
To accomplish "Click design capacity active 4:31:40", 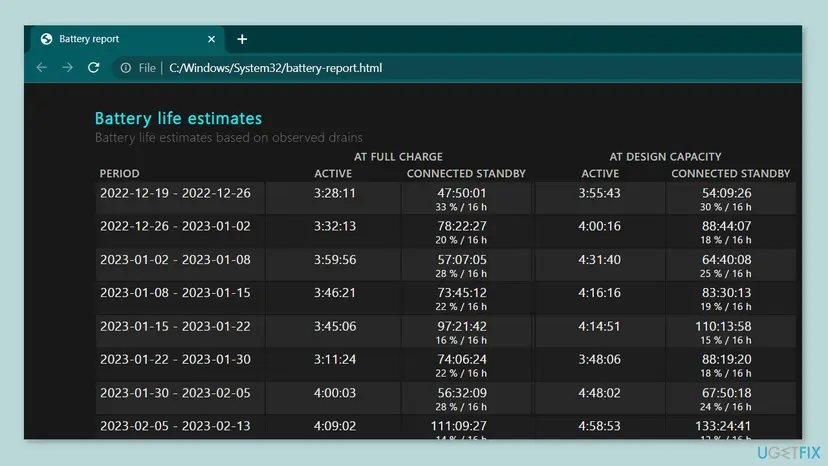I will tap(599, 259).
